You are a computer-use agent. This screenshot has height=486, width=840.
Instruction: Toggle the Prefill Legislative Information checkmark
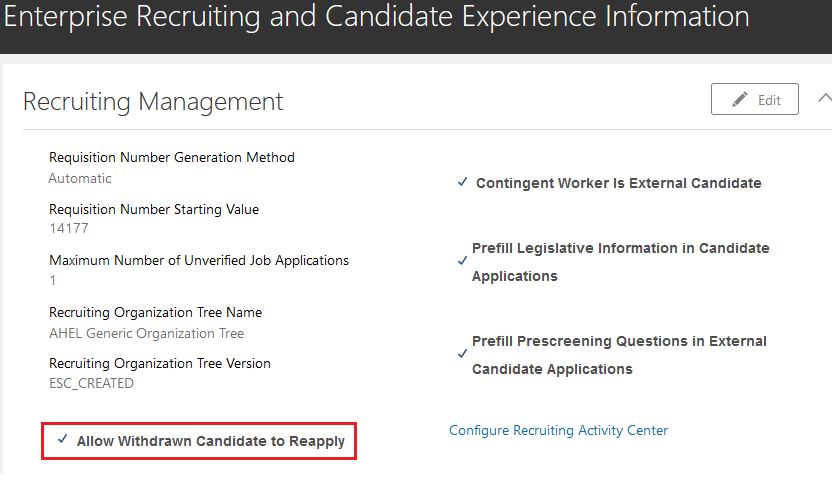click(x=462, y=261)
